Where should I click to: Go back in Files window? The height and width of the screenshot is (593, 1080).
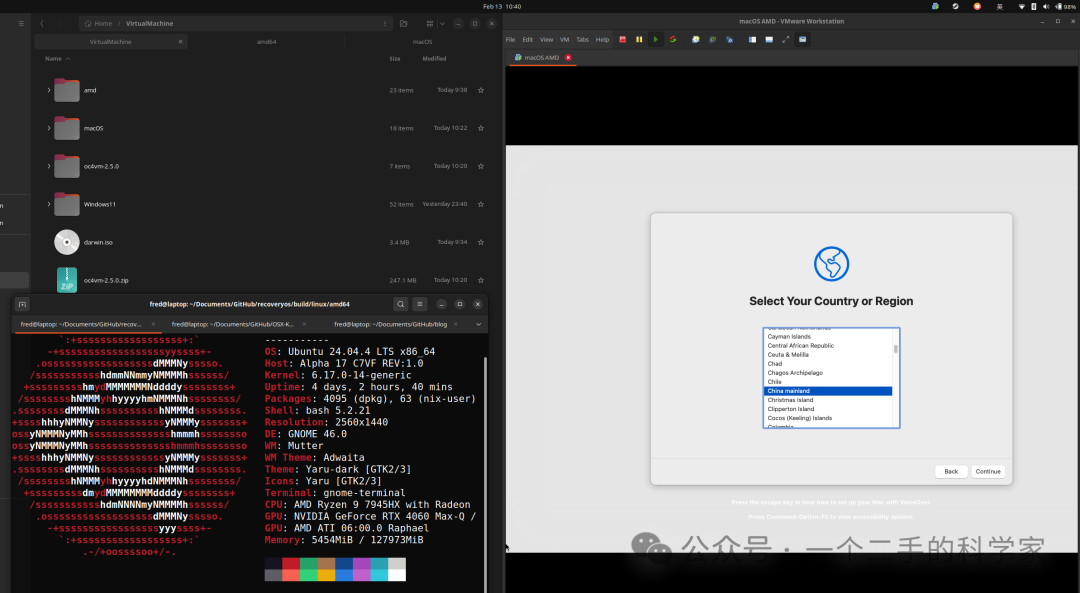(42, 23)
